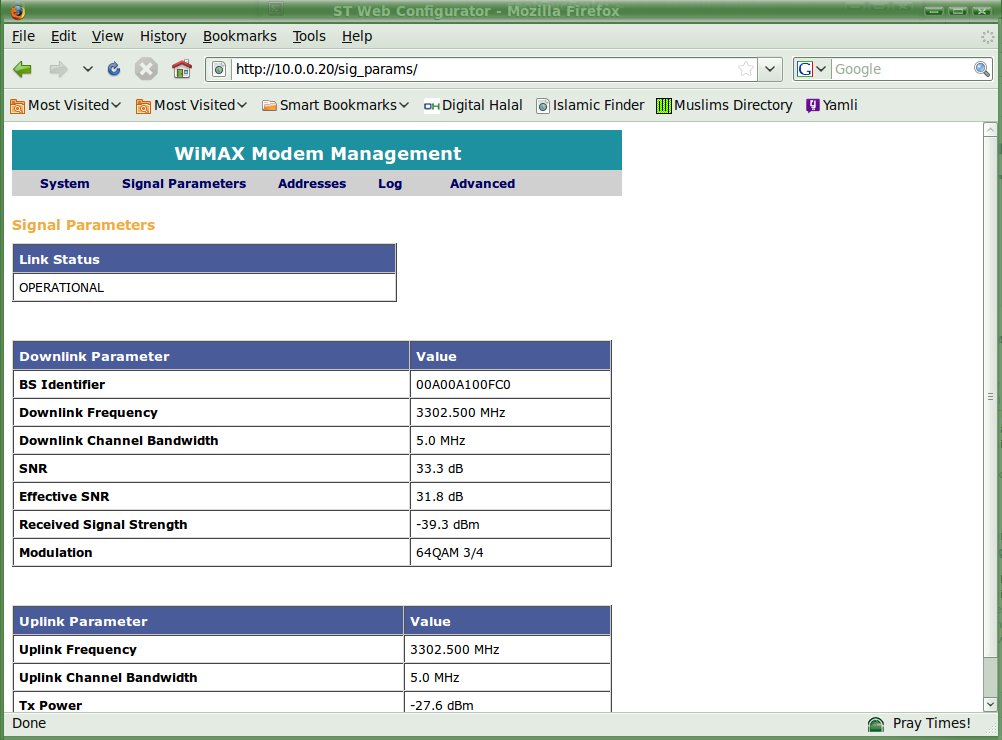Click the activity throbber icon
The image size is (1002, 740).
[987, 36]
